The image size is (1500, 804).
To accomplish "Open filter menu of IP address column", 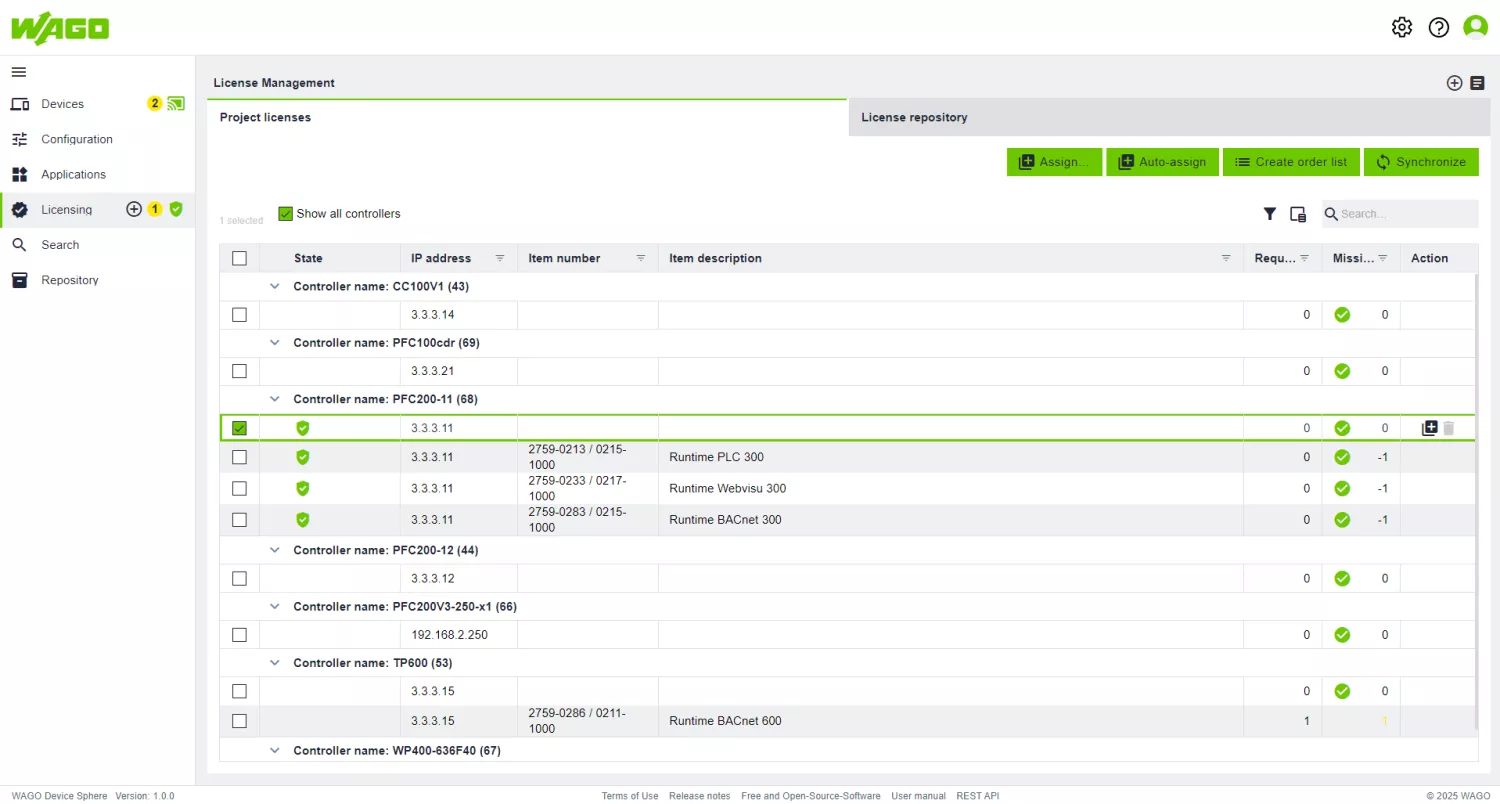I will [500, 258].
